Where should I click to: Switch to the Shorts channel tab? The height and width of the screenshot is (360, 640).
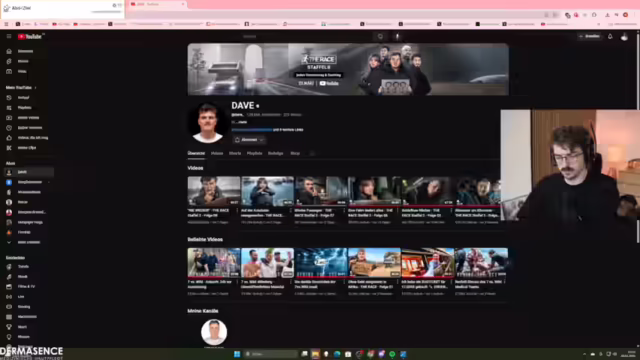(x=235, y=153)
